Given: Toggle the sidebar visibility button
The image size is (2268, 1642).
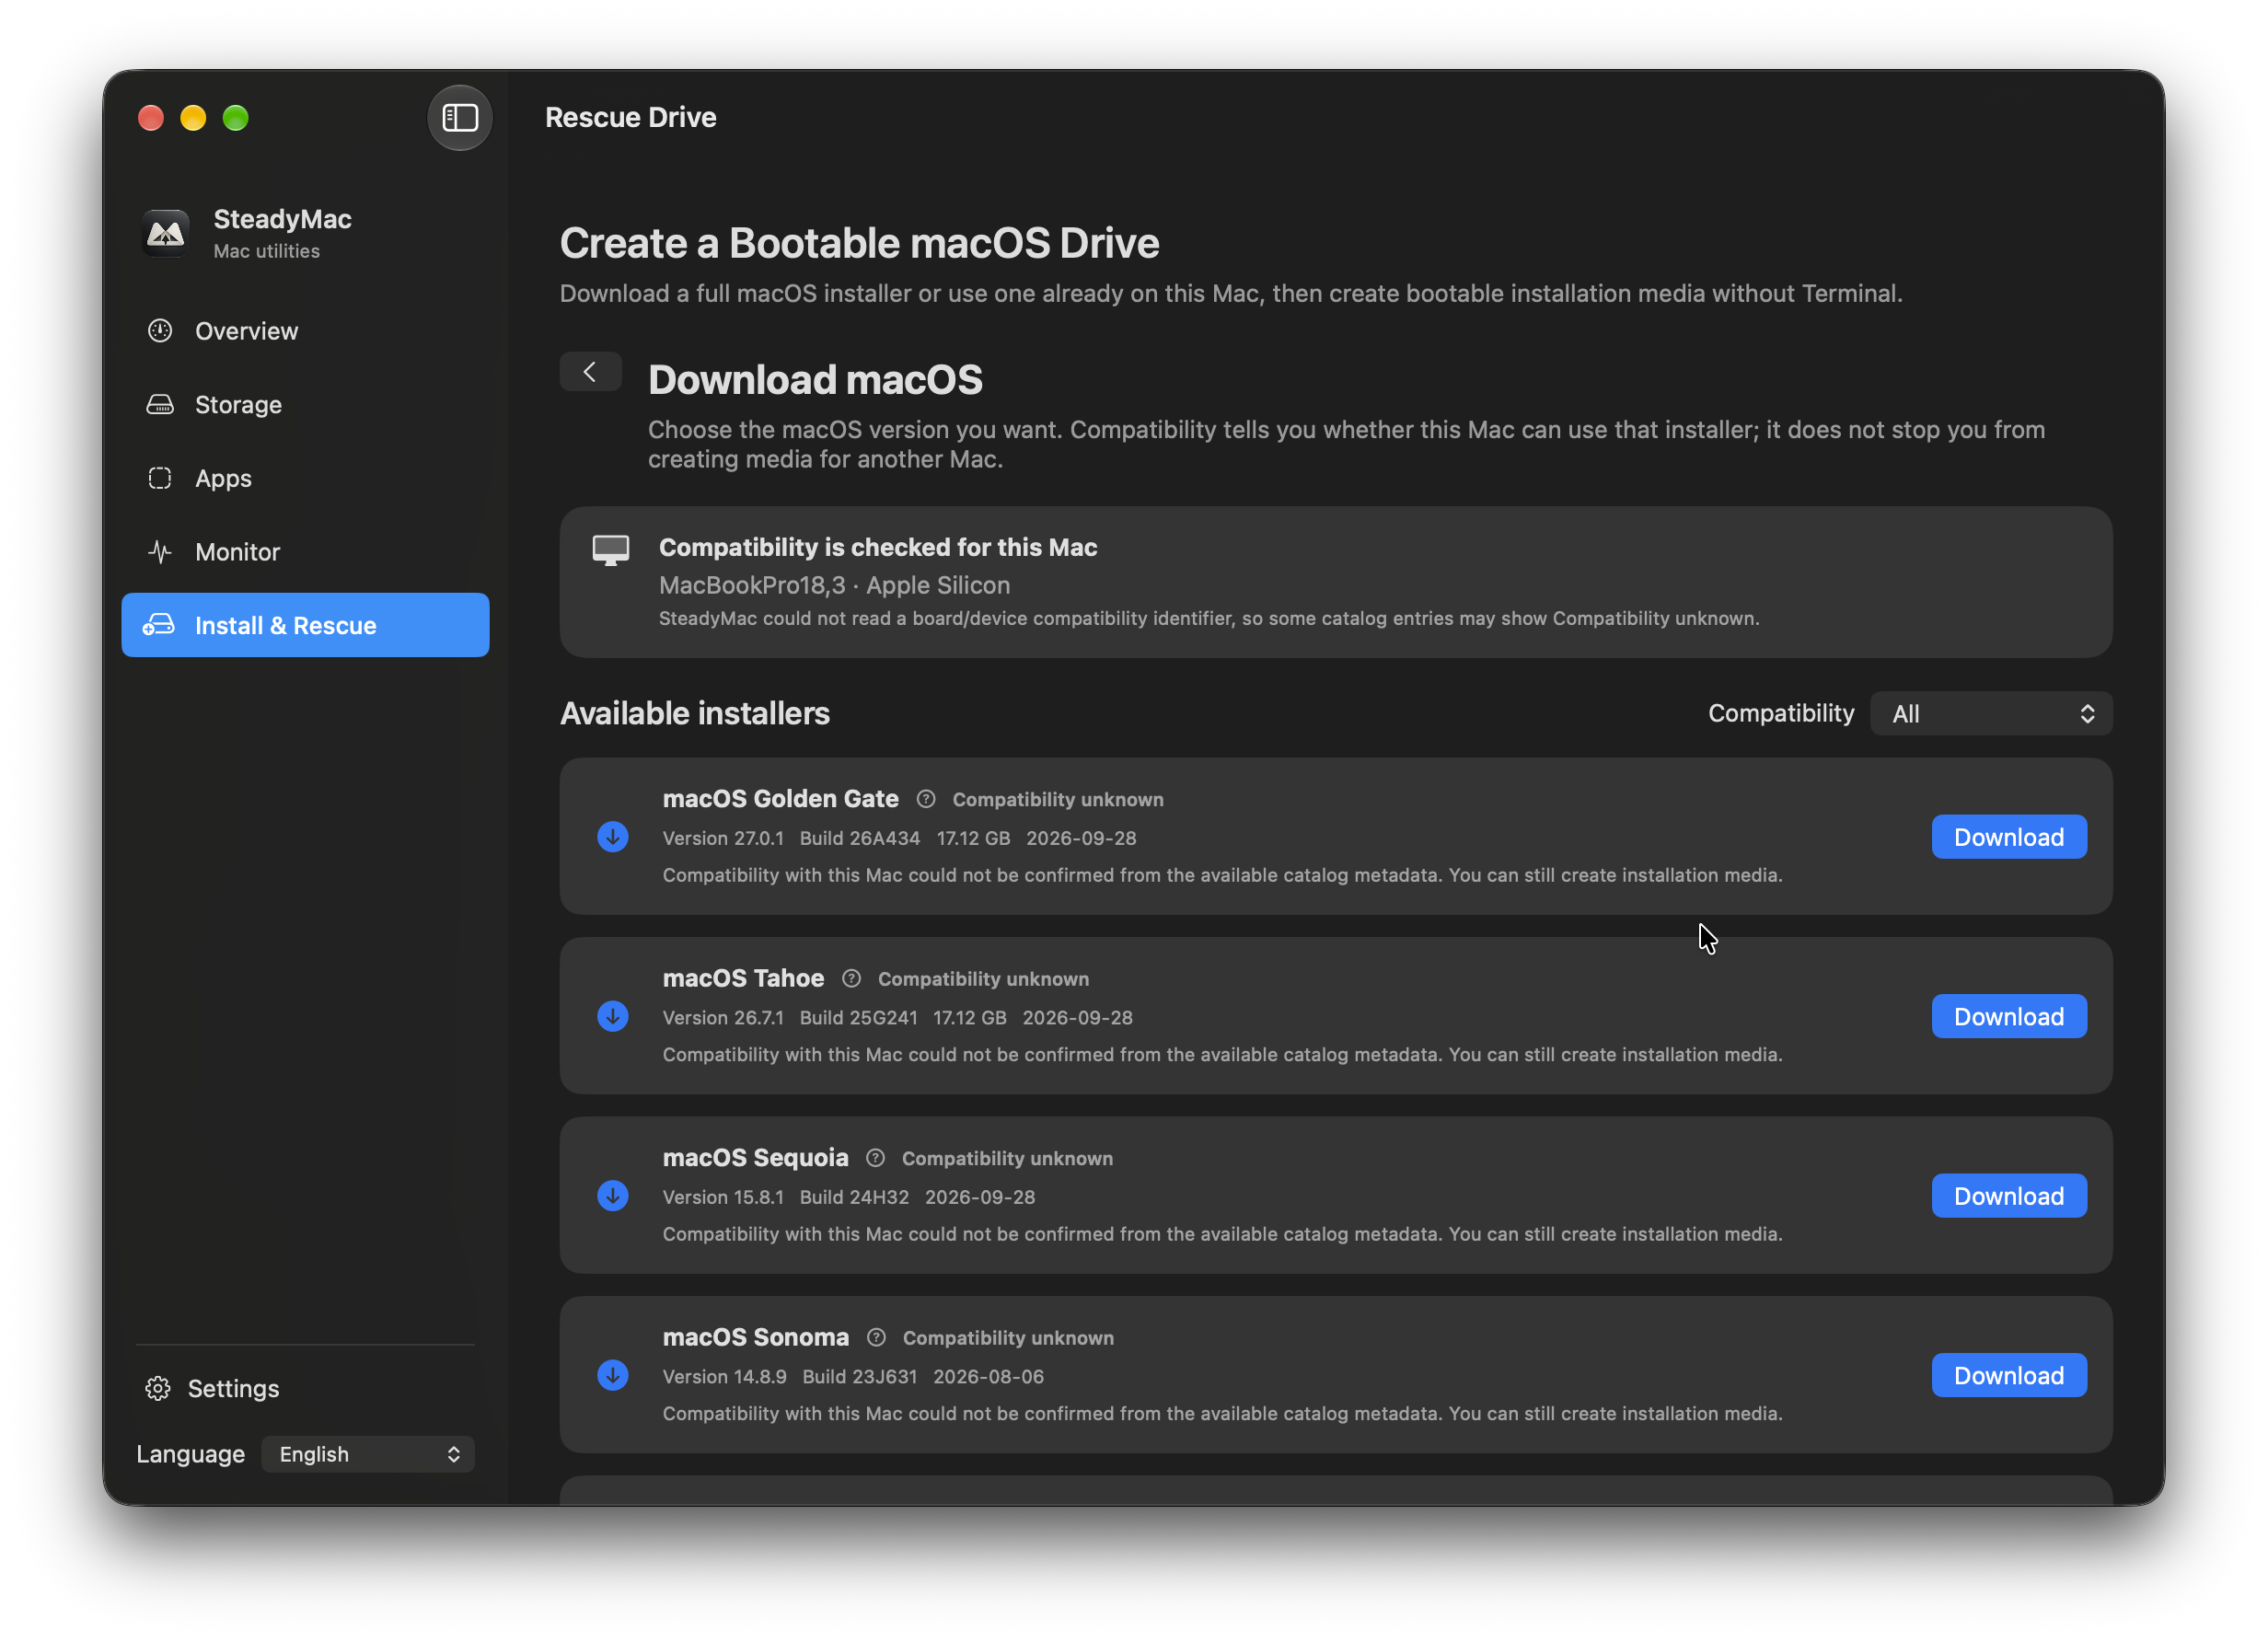Looking at the screenshot, I should [460, 118].
